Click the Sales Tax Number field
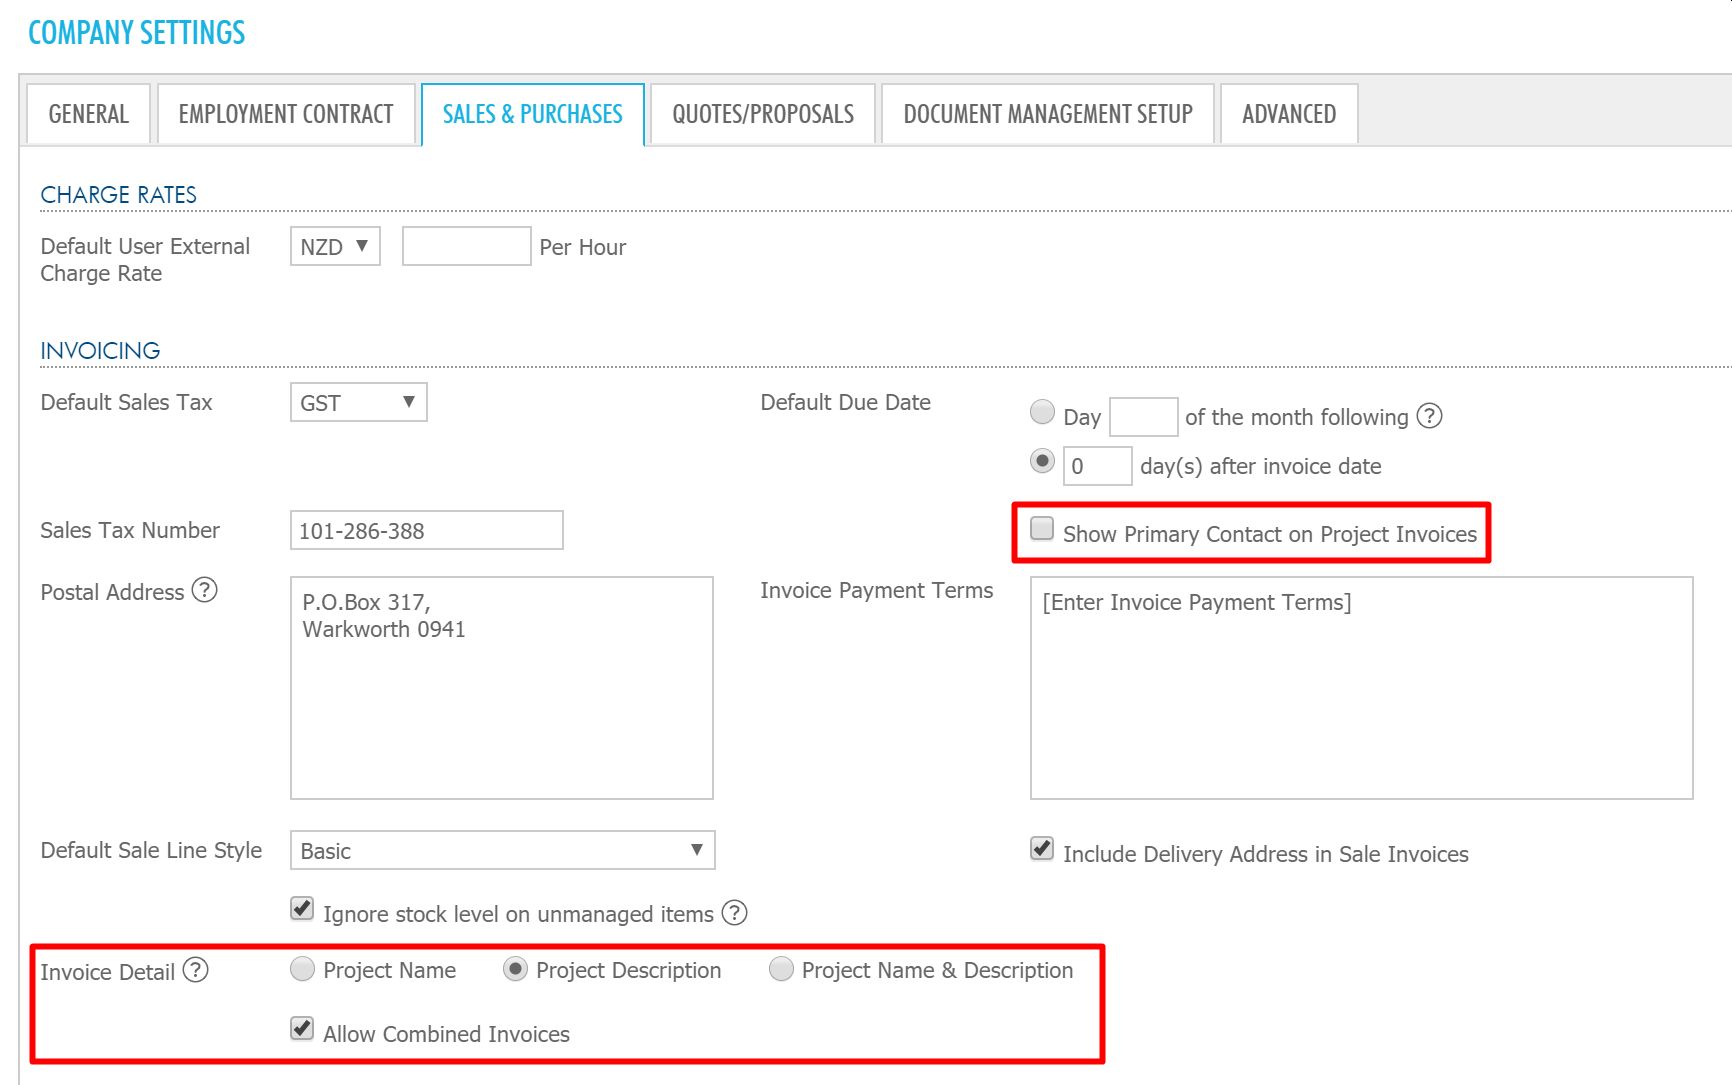Viewport: 1732px width, 1085px height. pos(426,531)
